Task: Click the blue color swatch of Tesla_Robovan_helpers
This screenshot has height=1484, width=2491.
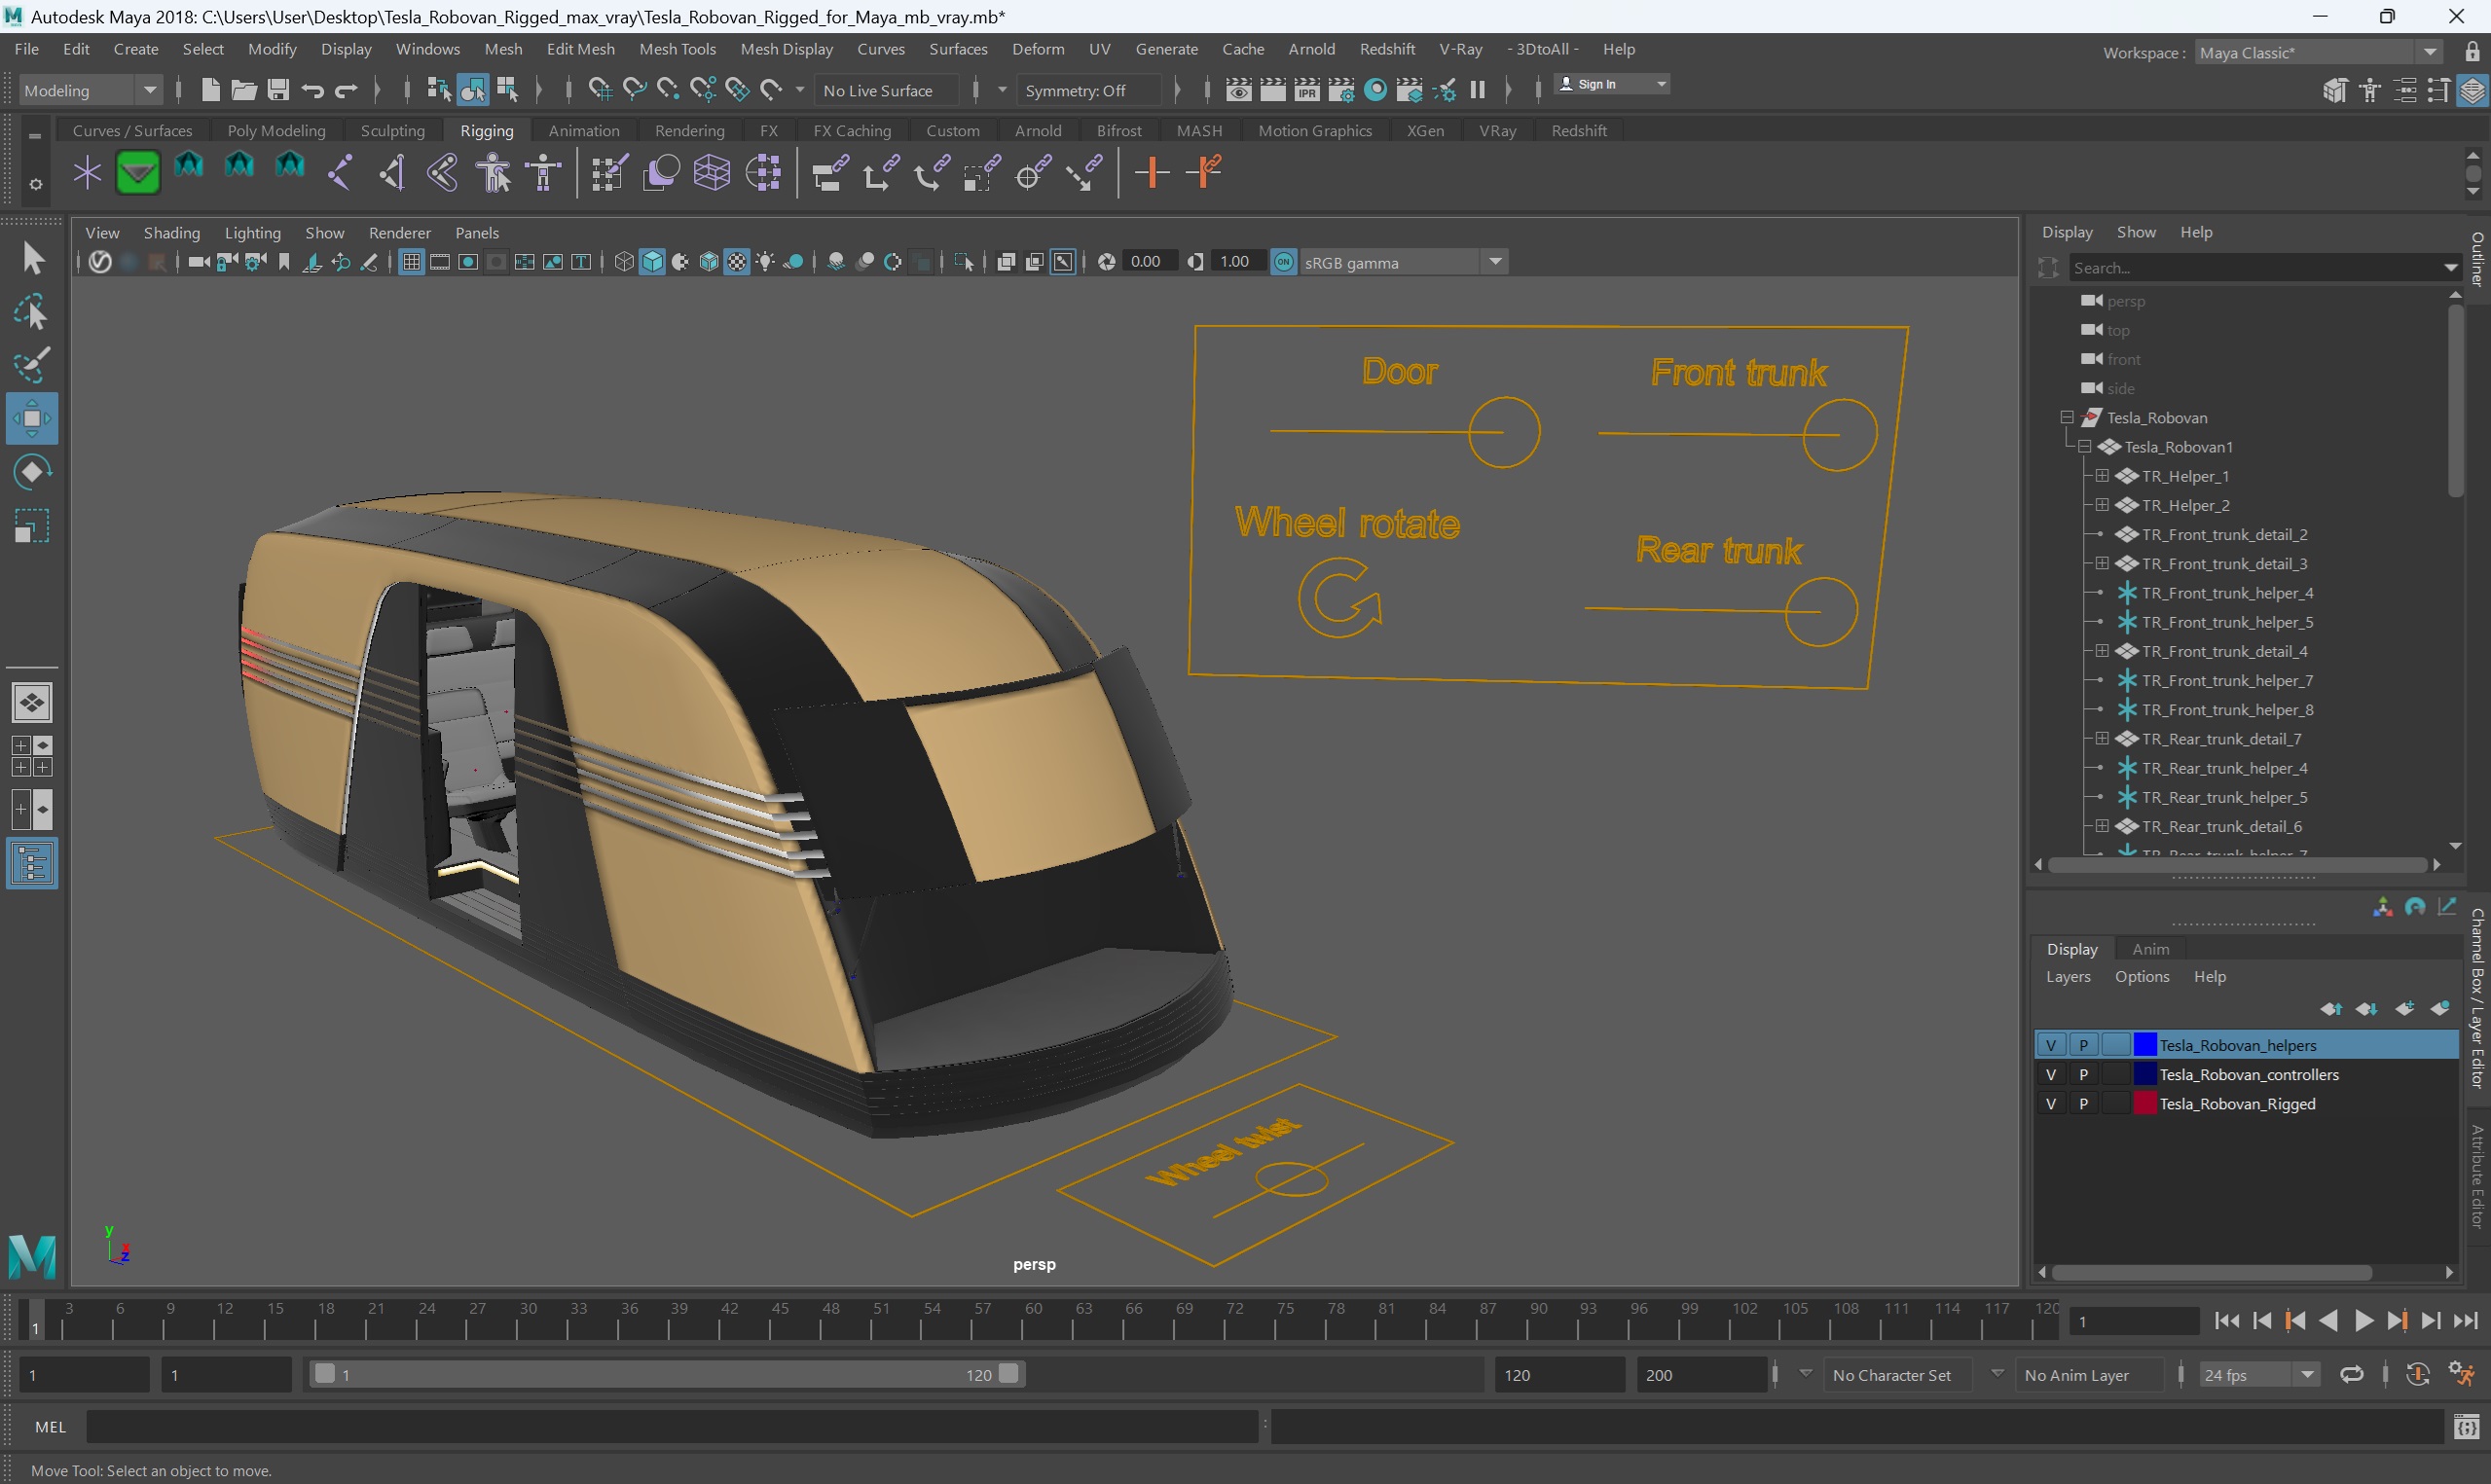Action: tap(2144, 1045)
